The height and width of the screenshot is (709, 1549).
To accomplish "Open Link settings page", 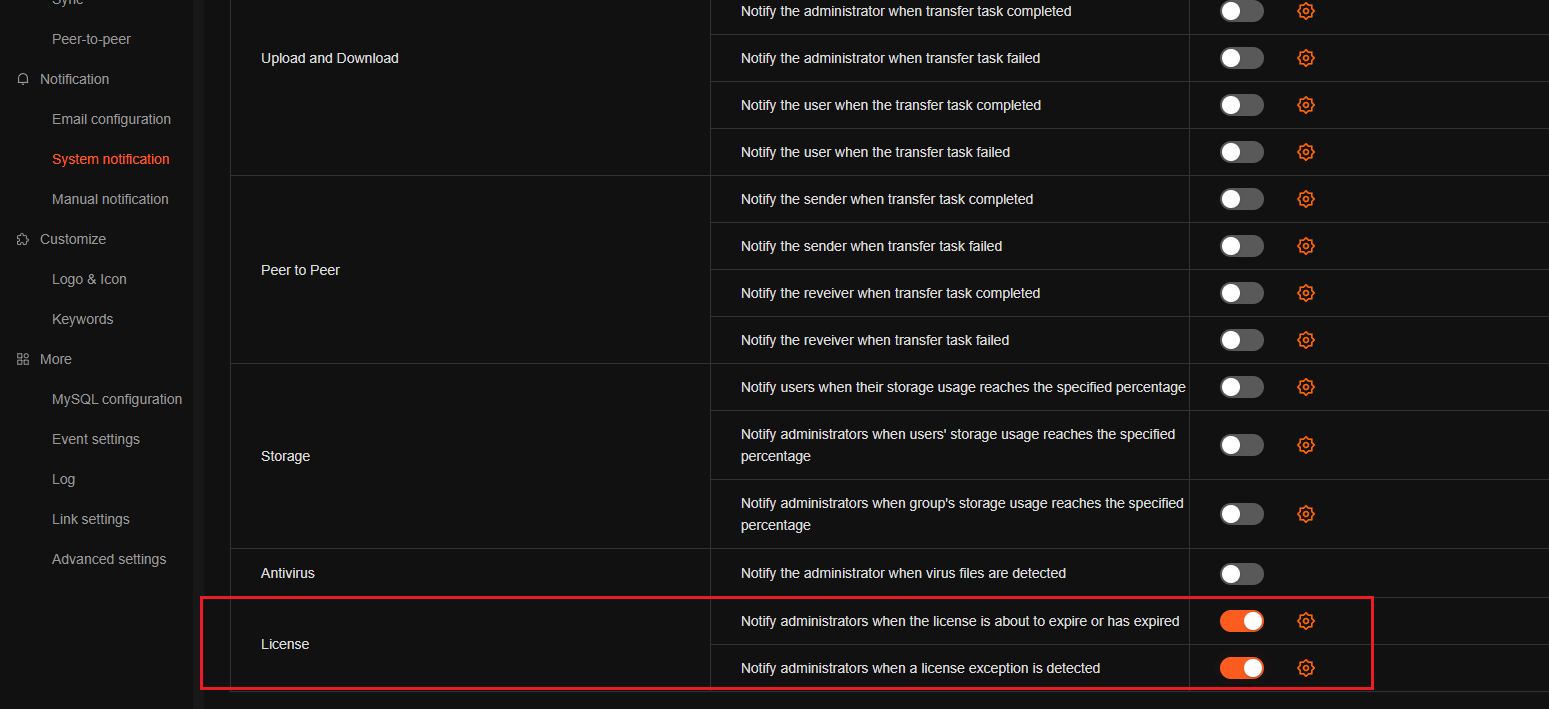I will [91, 519].
